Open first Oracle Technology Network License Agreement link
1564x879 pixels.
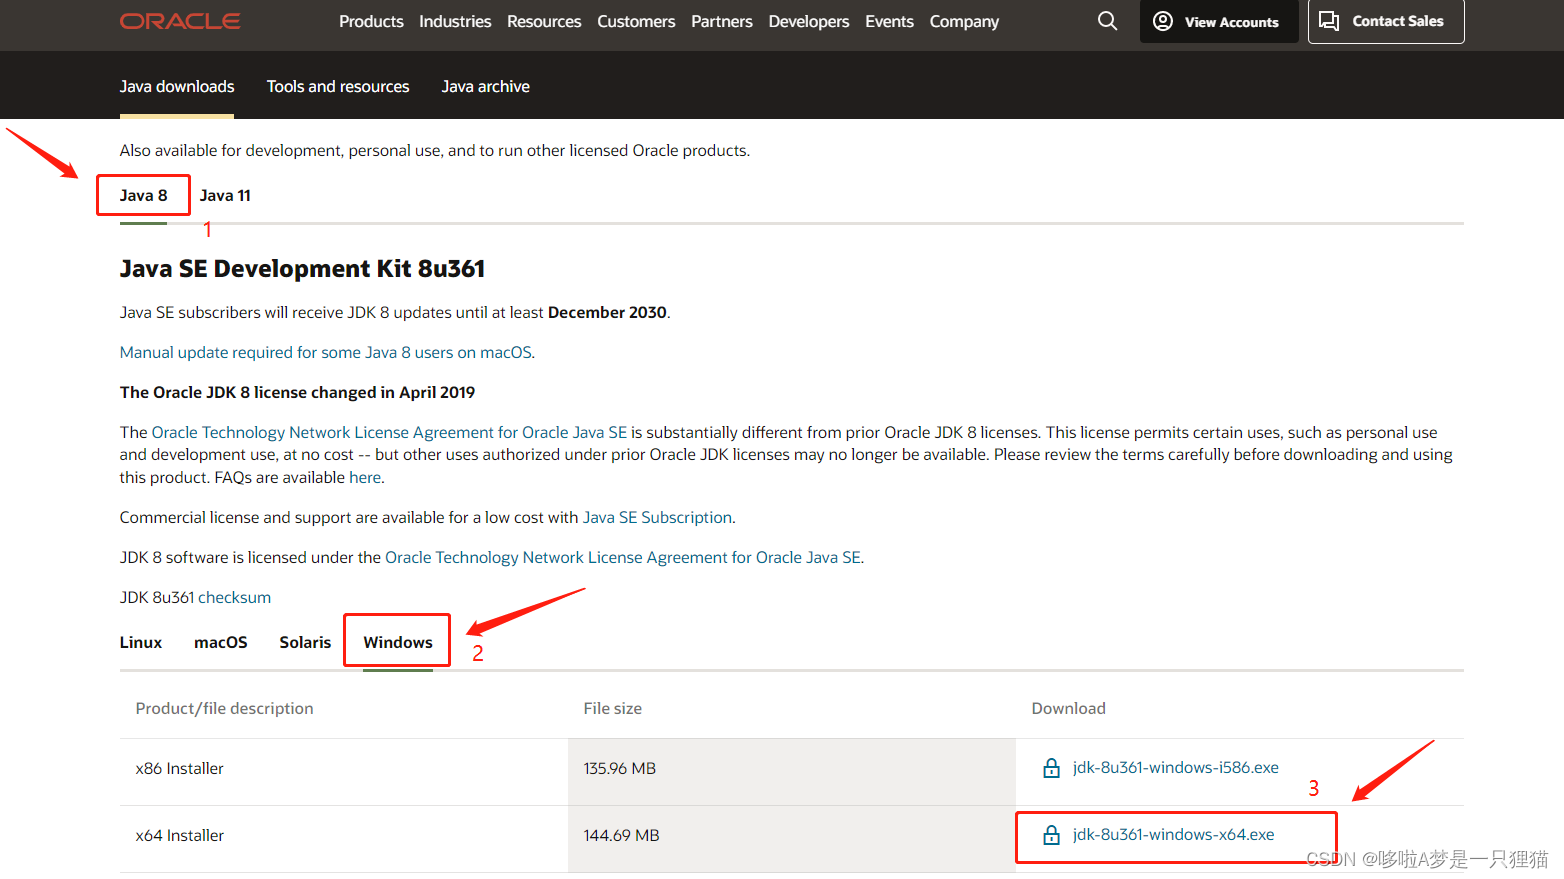click(x=389, y=432)
